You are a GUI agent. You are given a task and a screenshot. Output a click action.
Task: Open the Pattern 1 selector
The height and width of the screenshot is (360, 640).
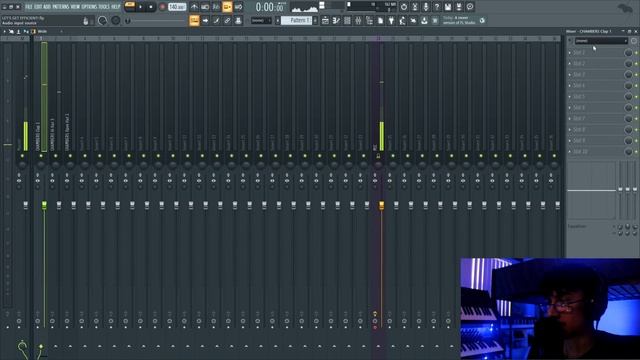(296, 20)
